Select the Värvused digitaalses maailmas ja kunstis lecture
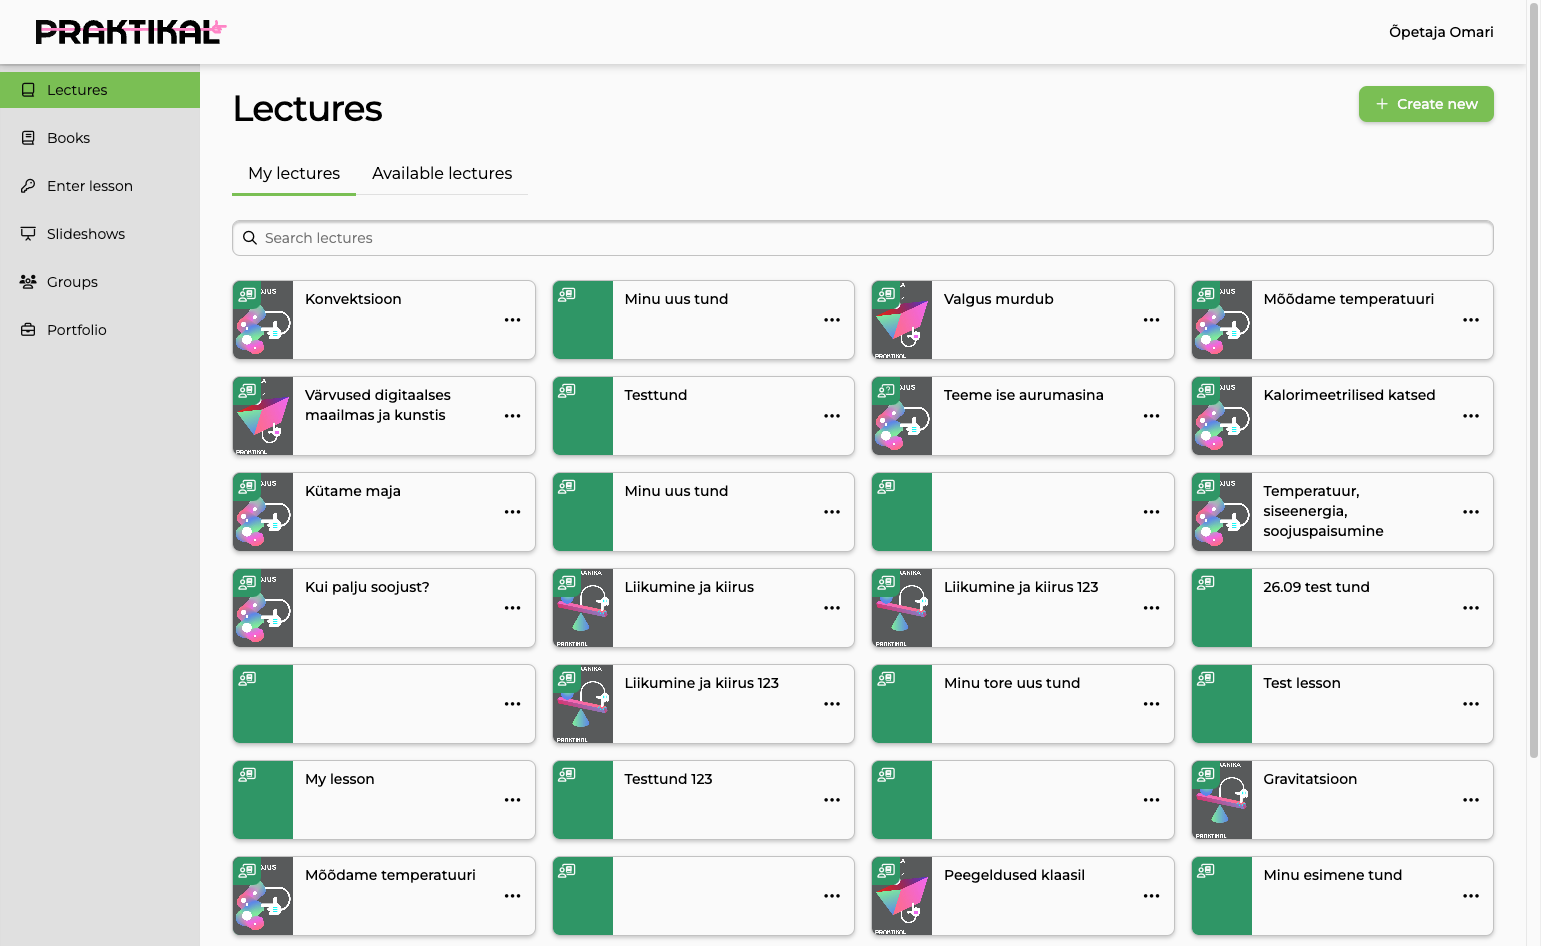The image size is (1541, 946). (384, 416)
